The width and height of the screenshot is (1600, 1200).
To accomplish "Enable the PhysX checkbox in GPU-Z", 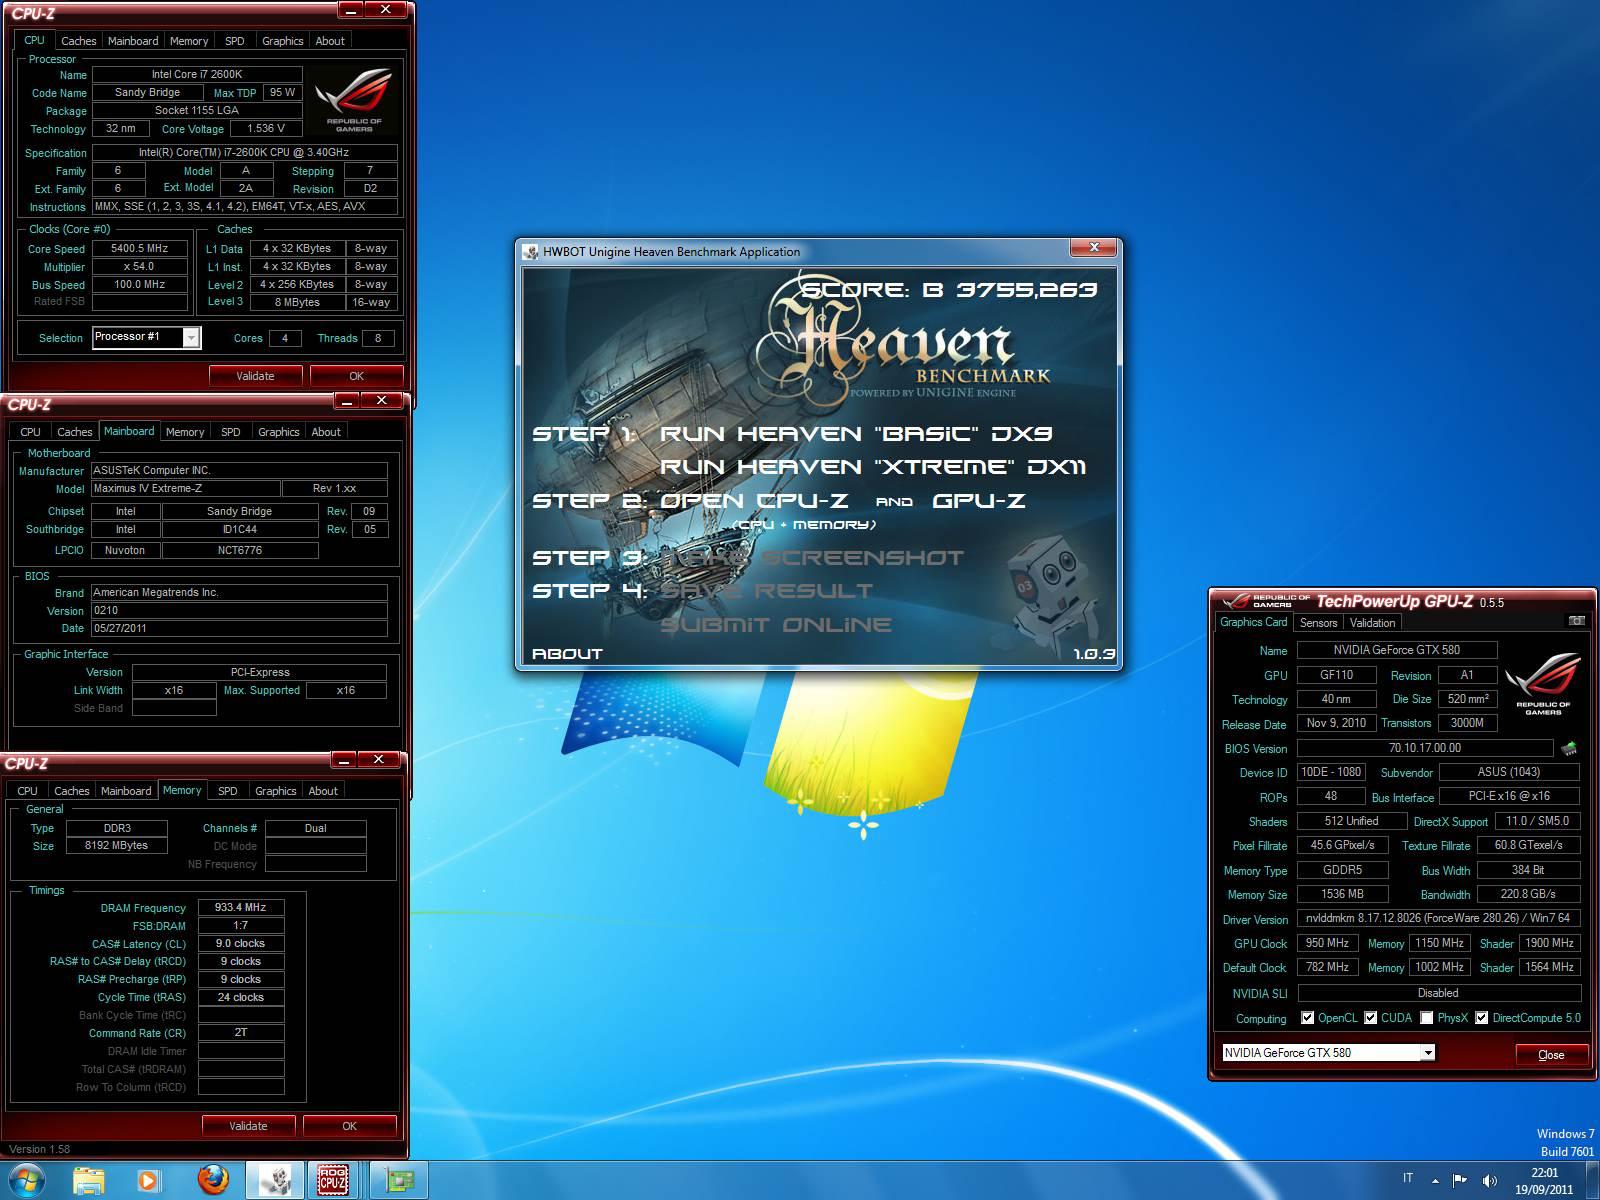I will coord(1426,1018).
